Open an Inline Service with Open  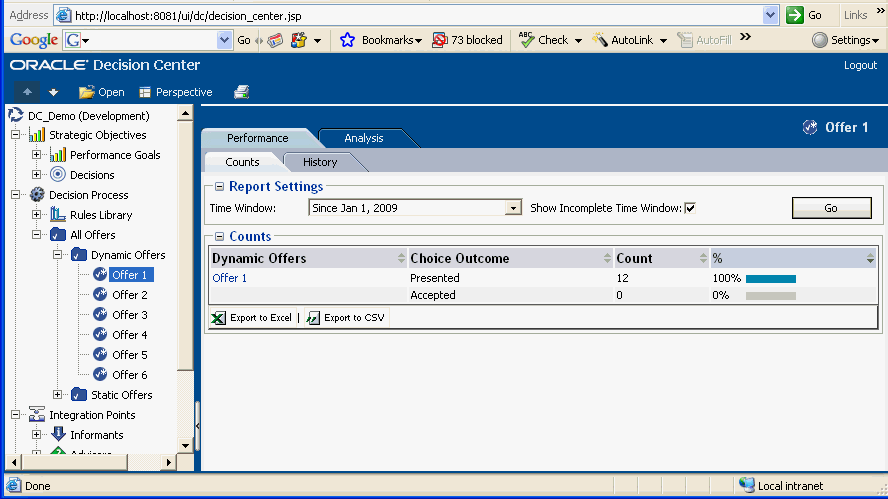click(x=102, y=92)
